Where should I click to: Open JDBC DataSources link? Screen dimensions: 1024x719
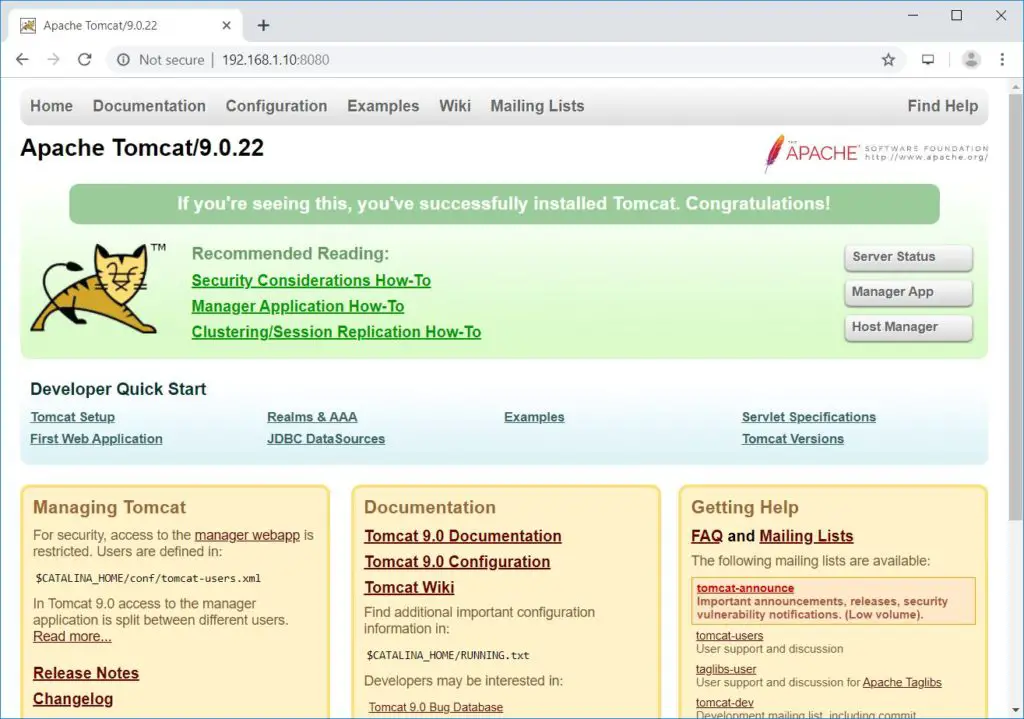[x=326, y=439]
